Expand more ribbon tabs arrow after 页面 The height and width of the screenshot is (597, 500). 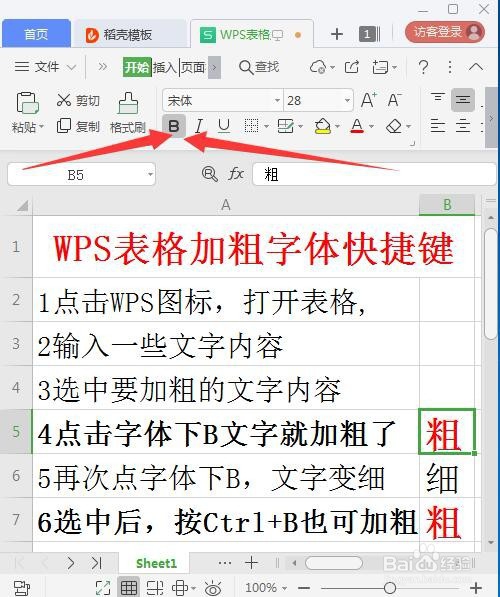tap(214, 67)
